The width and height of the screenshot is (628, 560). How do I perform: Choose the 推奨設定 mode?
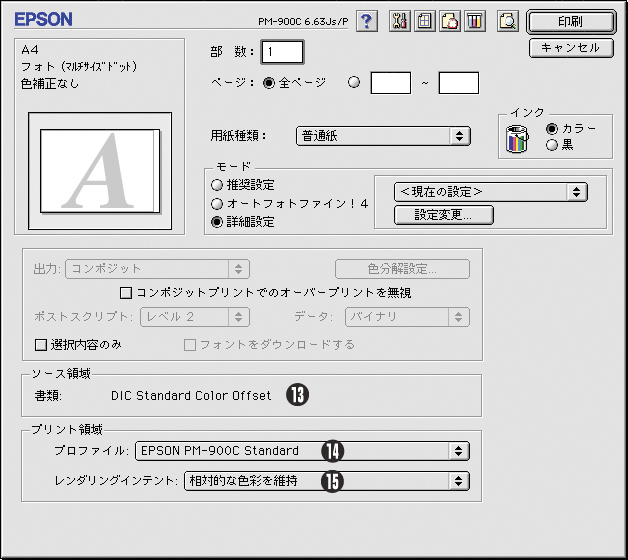[216, 185]
